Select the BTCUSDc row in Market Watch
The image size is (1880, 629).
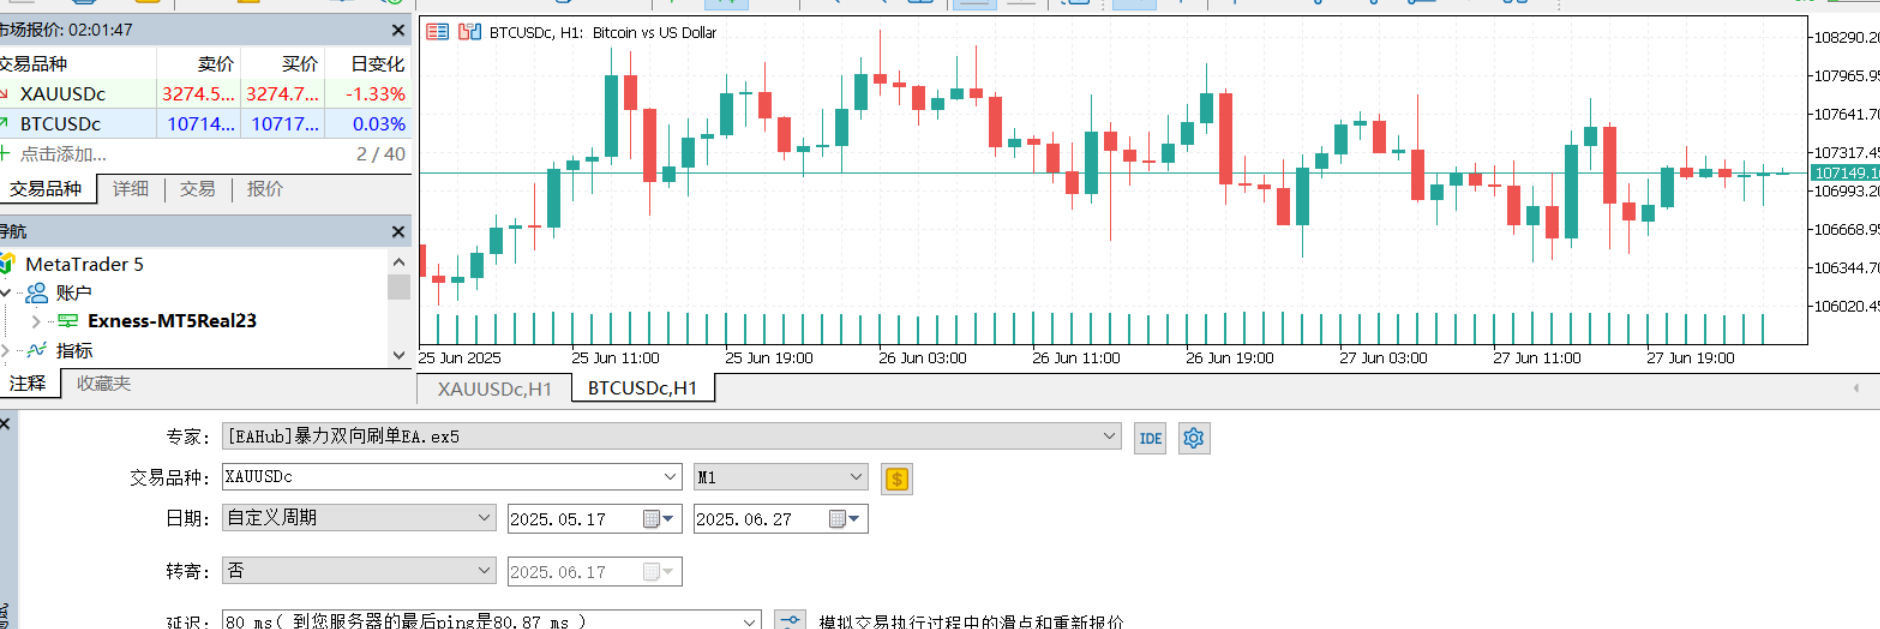point(205,124)
